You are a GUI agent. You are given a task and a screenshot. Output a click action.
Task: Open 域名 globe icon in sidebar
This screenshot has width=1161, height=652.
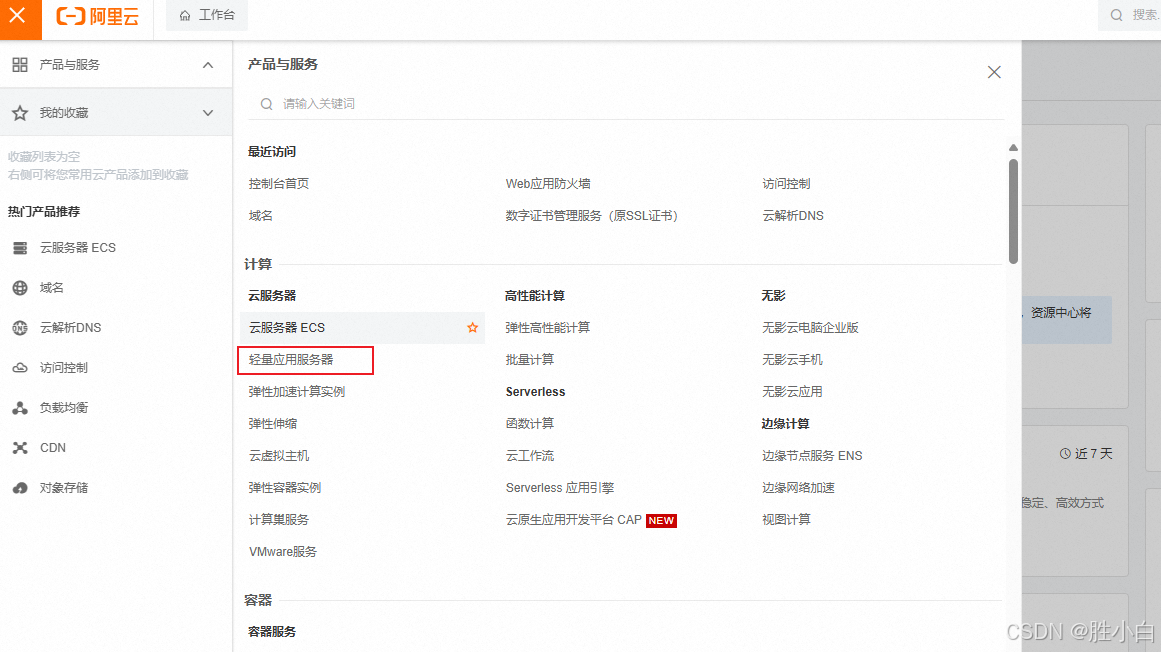coord(20,288)
